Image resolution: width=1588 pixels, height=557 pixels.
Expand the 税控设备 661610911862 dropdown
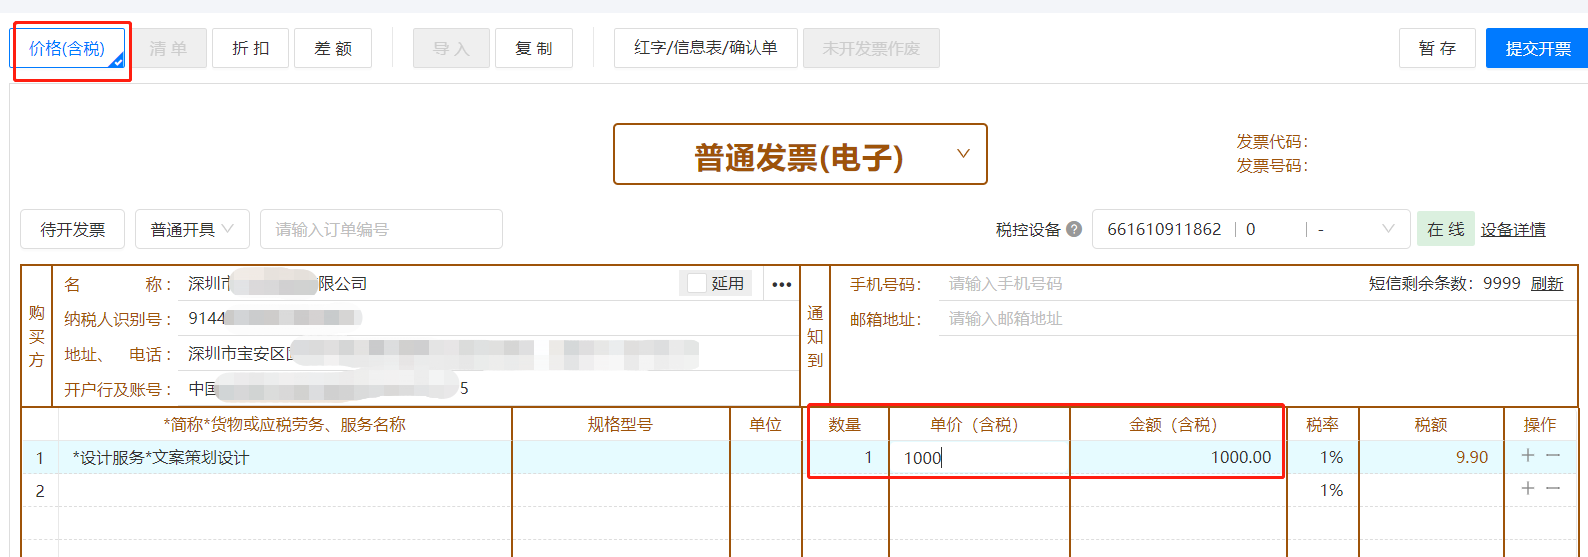[1251, 229]
